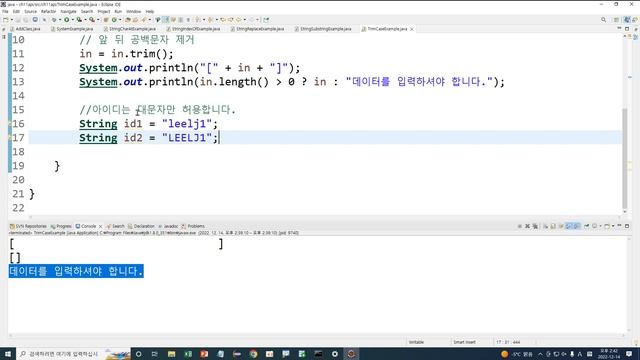
Task: Run the program with green Run icon
Action: pos(67,20)
